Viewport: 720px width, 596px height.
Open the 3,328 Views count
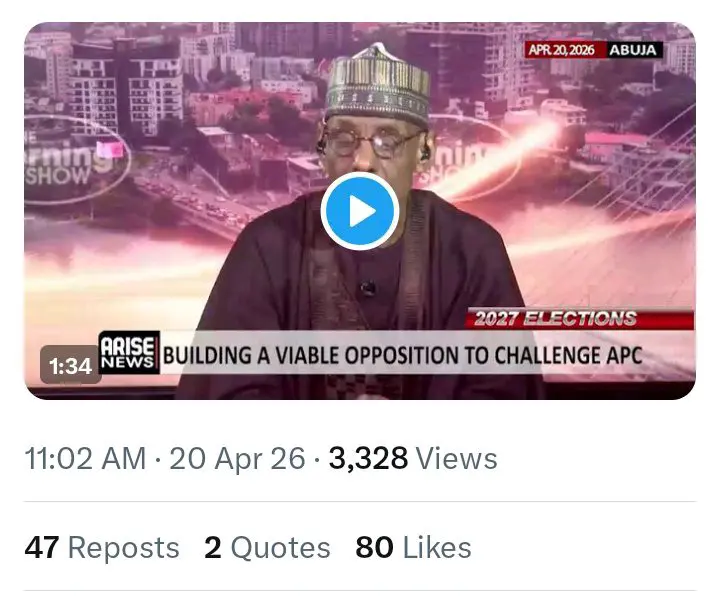coord(412,459)
